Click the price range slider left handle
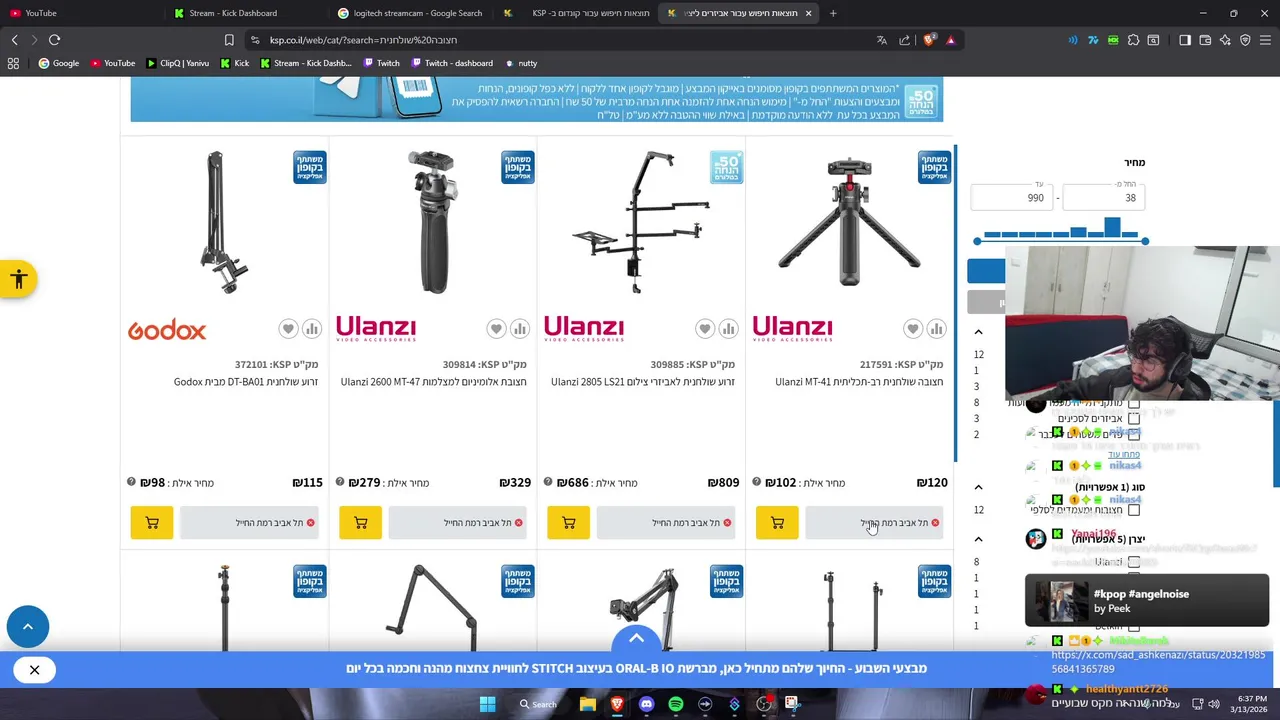 point(977,241)
